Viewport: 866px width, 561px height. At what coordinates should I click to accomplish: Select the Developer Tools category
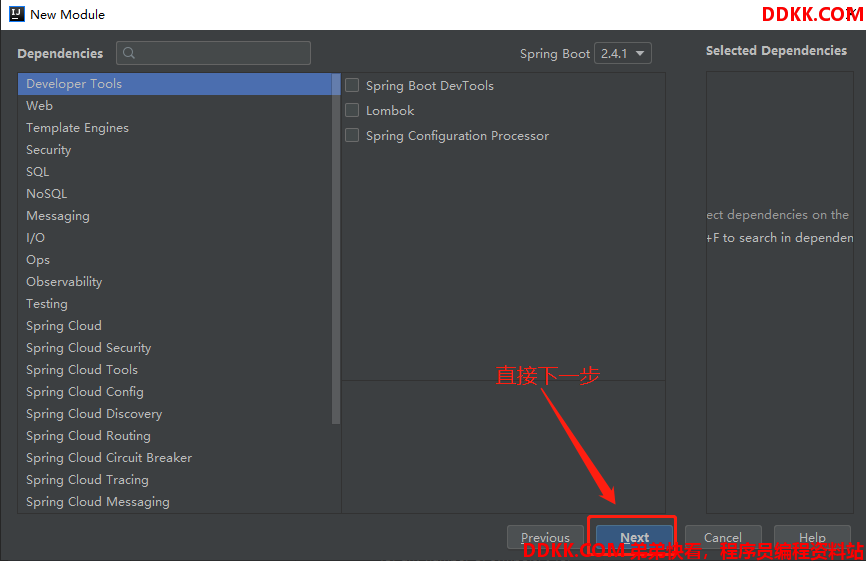[x=175, y=84]
